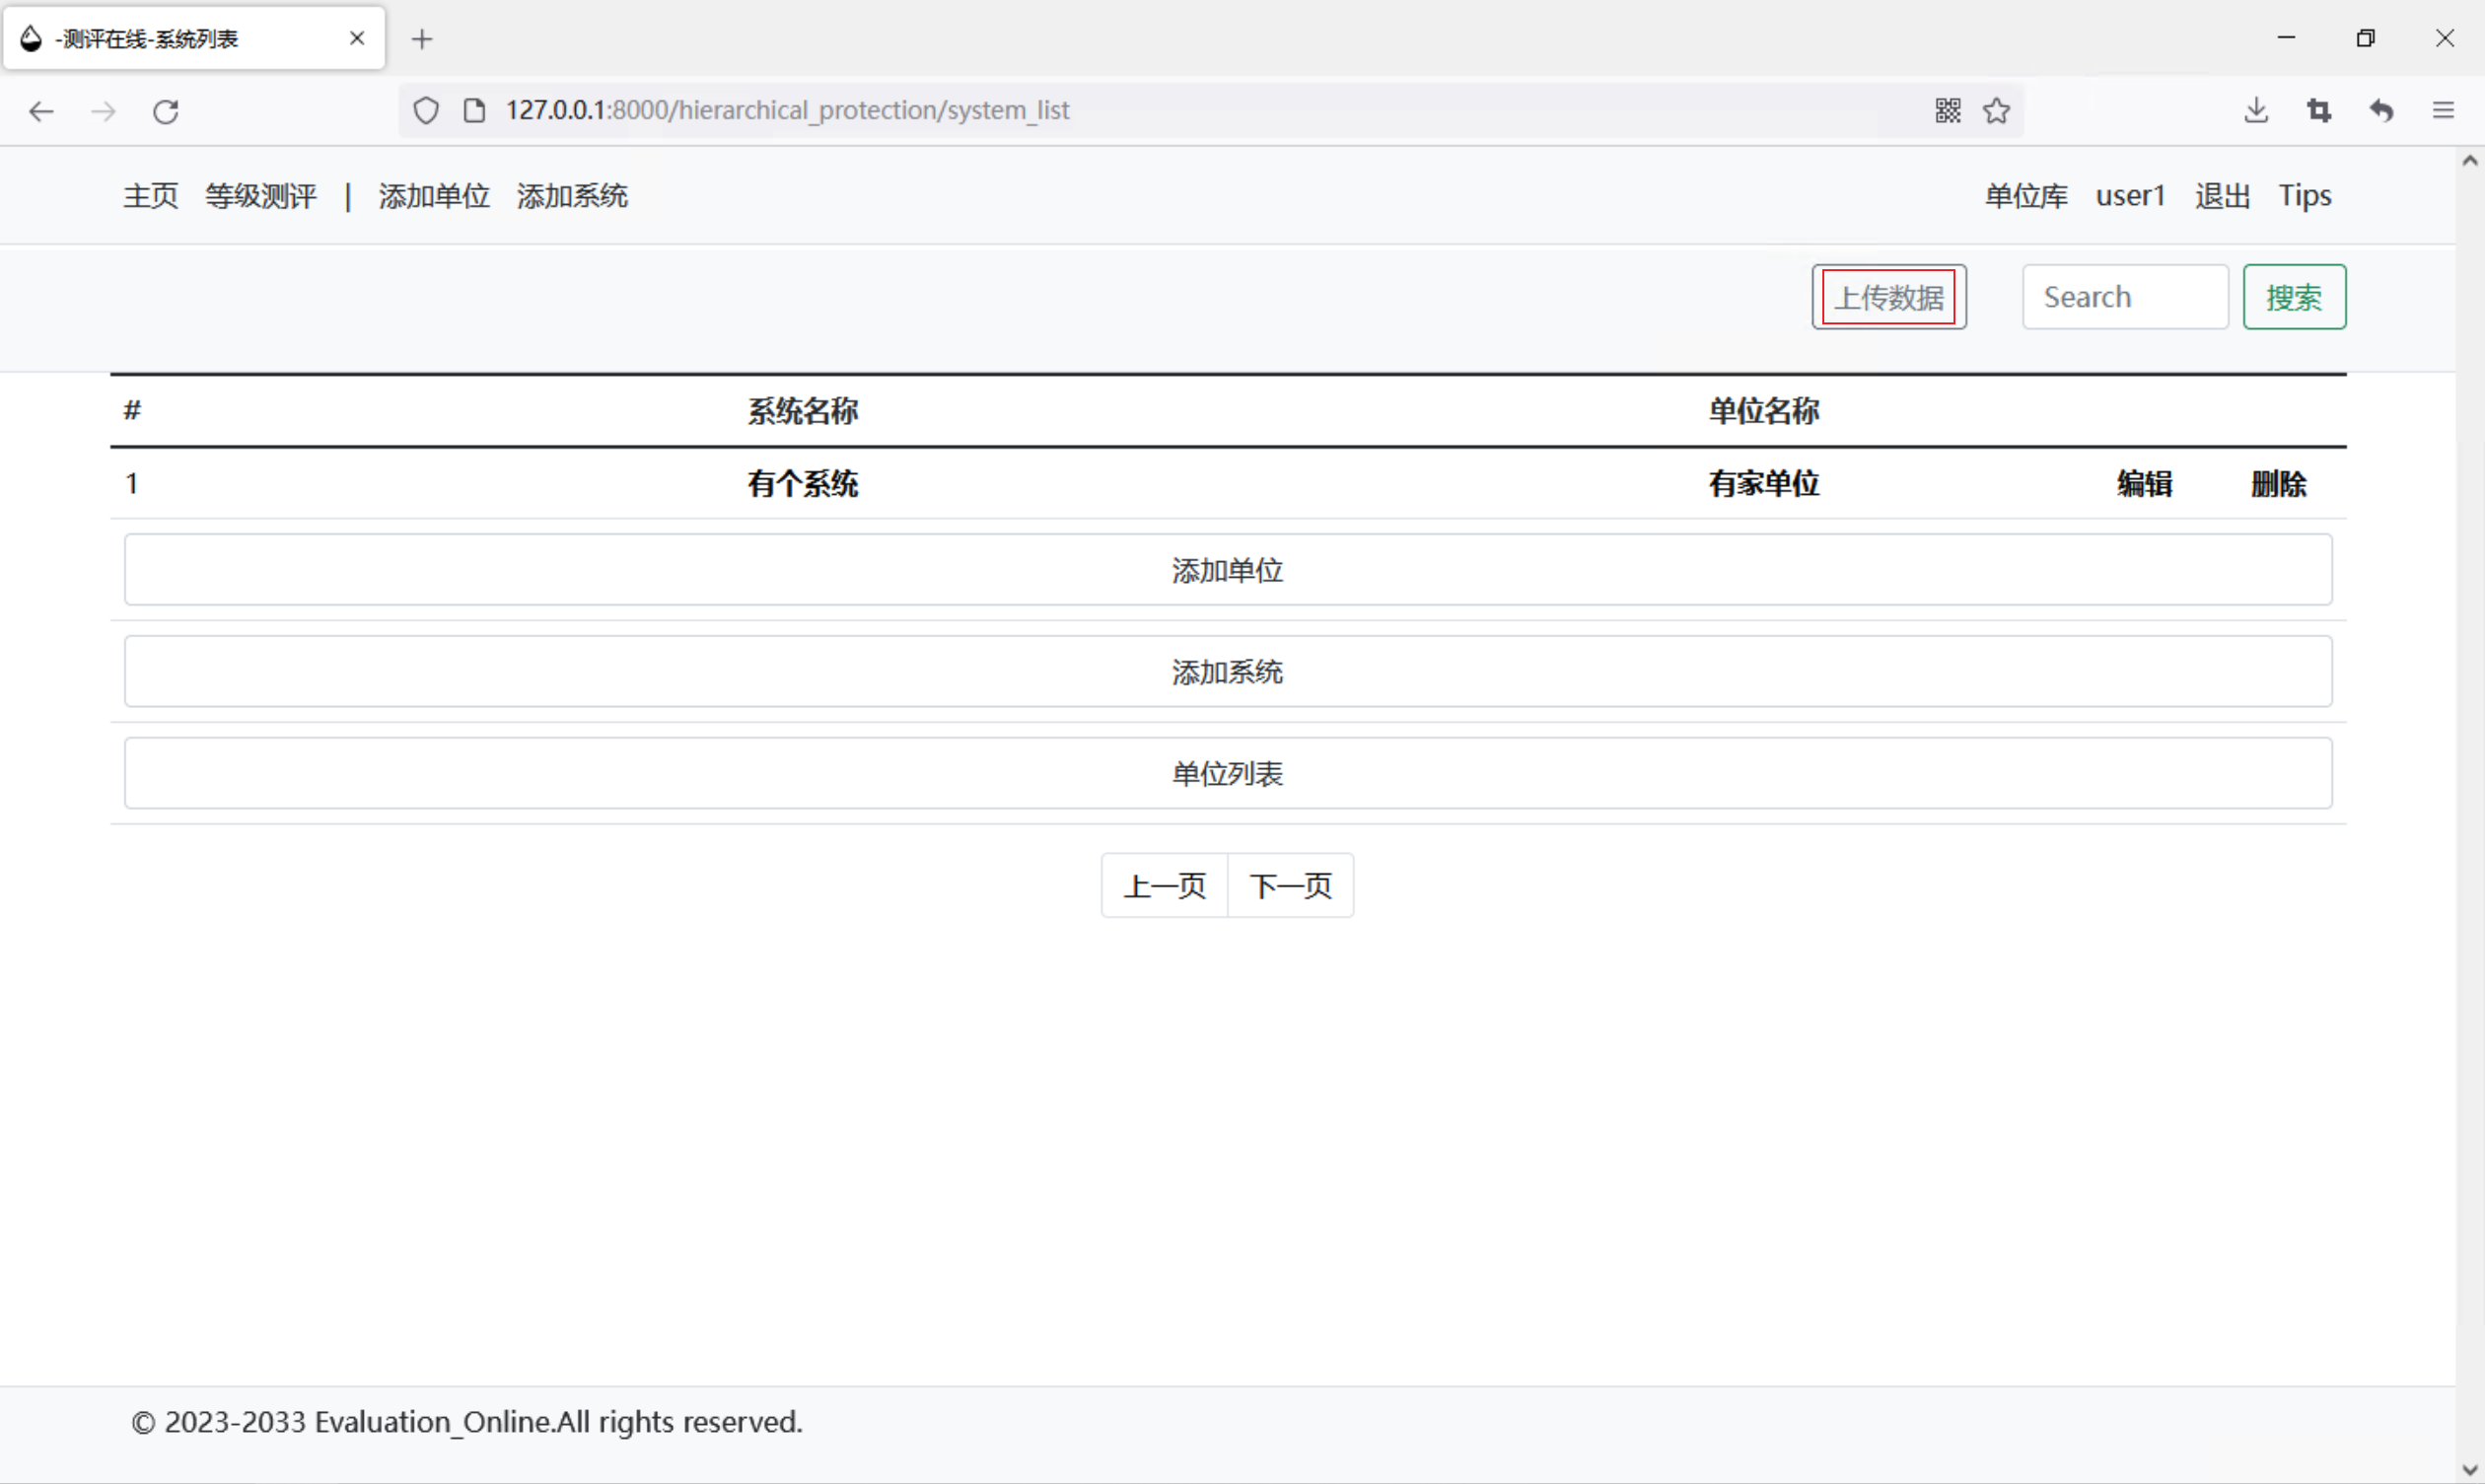
Task: Click the scrollbar down arrow
Action: (2469, 1470)
